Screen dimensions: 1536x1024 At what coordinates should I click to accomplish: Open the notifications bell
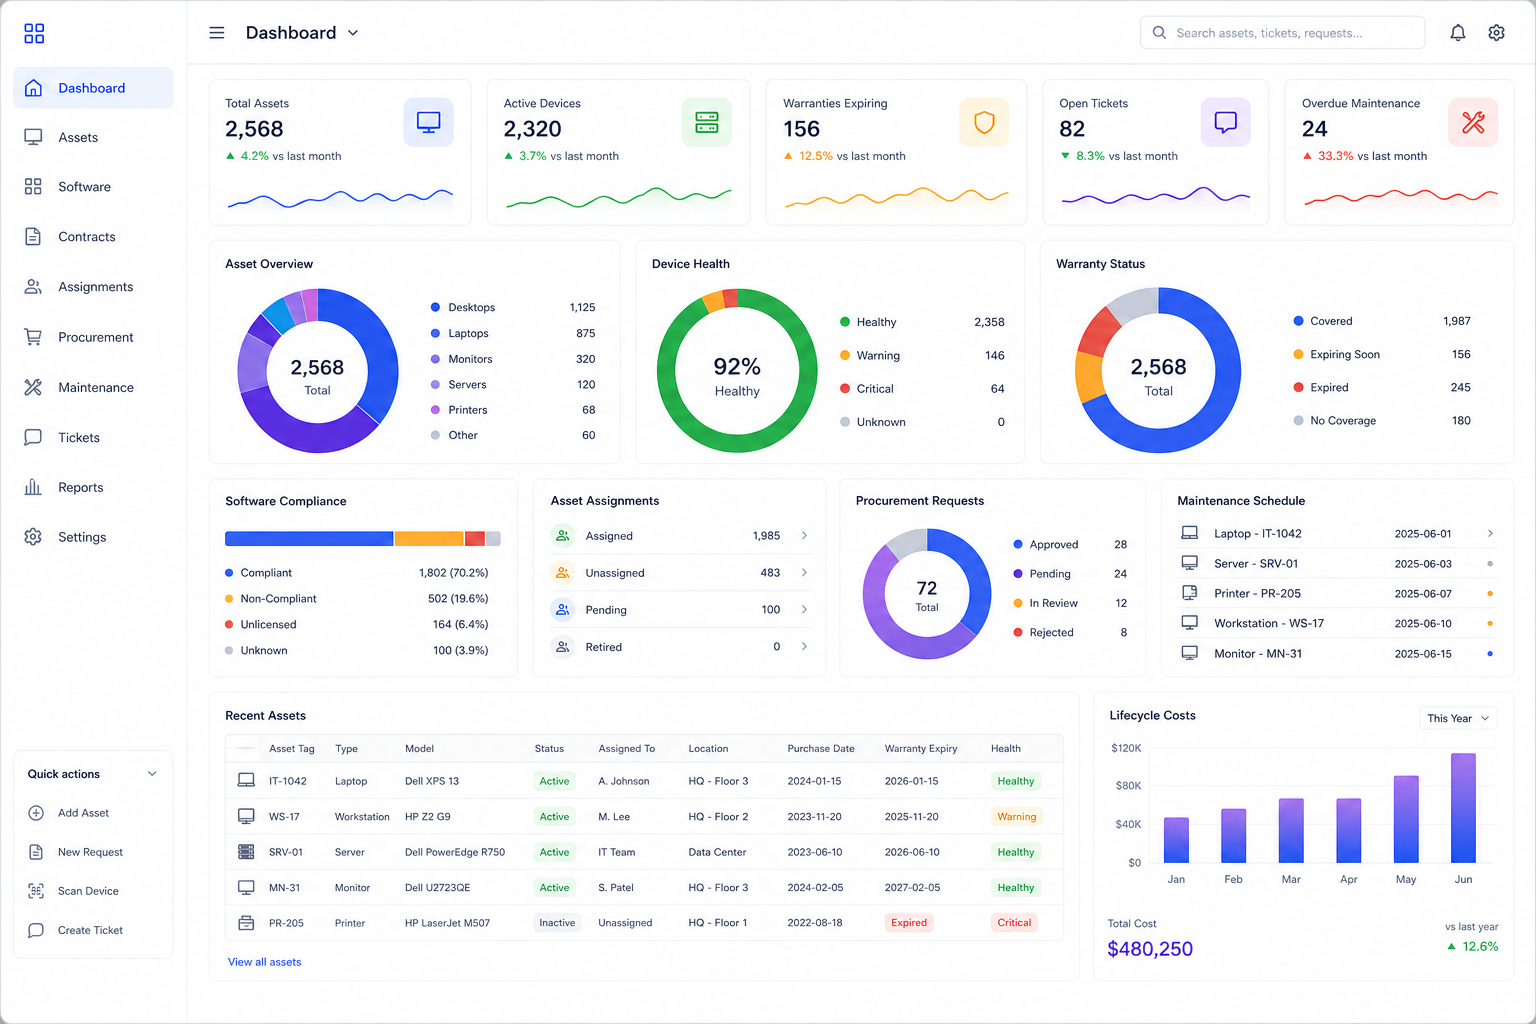coord(1458,33)
